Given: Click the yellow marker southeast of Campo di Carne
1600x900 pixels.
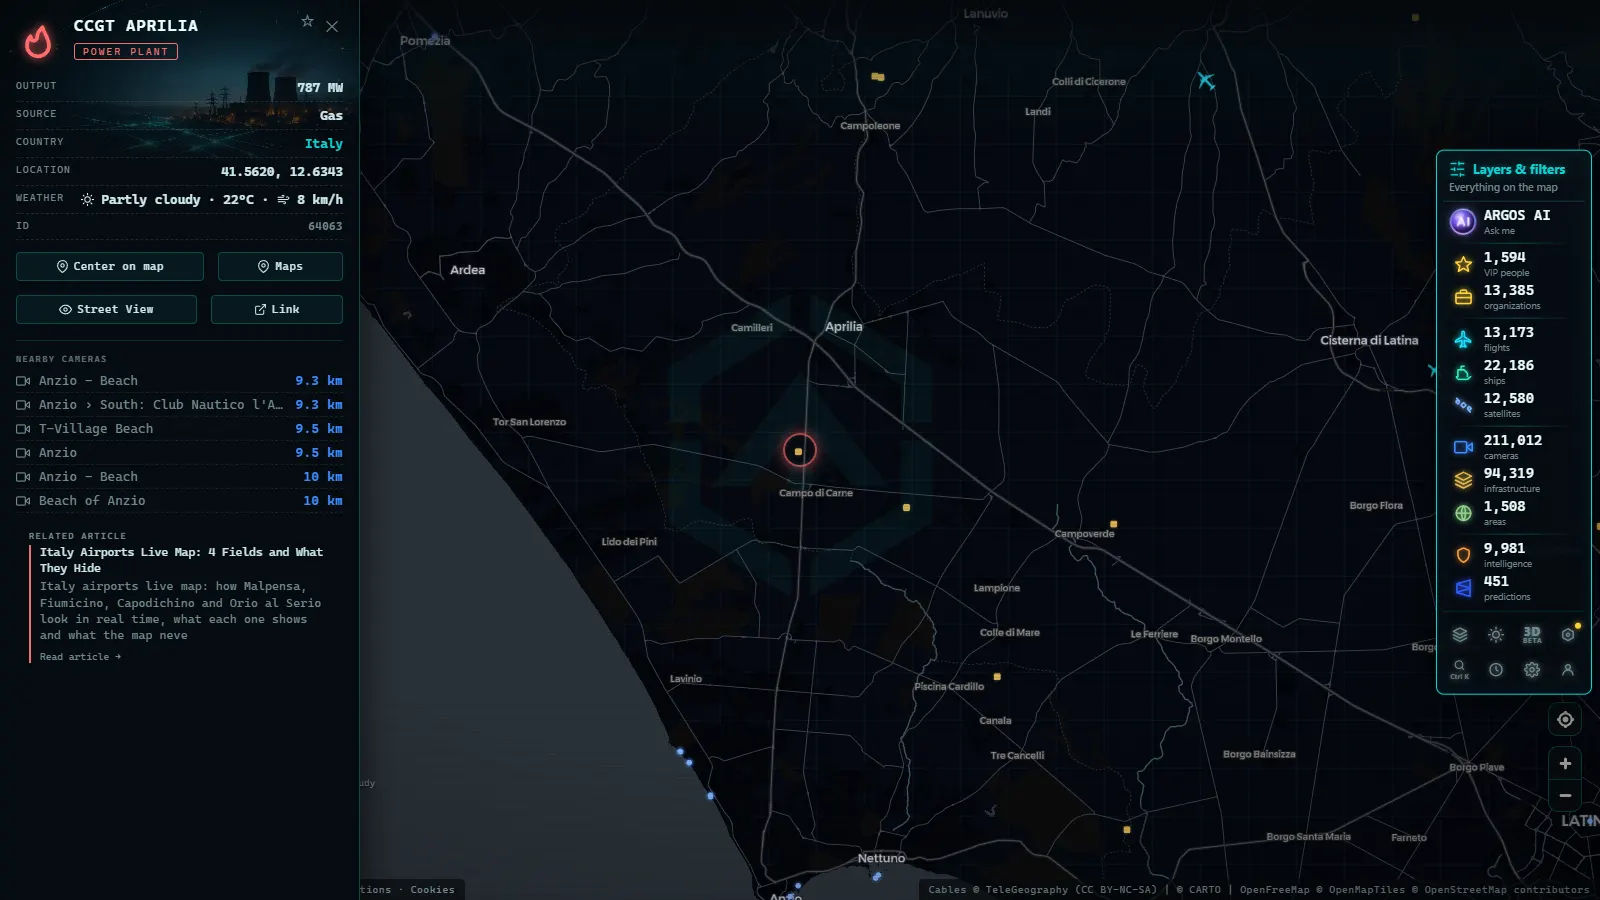Looking at the screenshot, I should 906,508.
